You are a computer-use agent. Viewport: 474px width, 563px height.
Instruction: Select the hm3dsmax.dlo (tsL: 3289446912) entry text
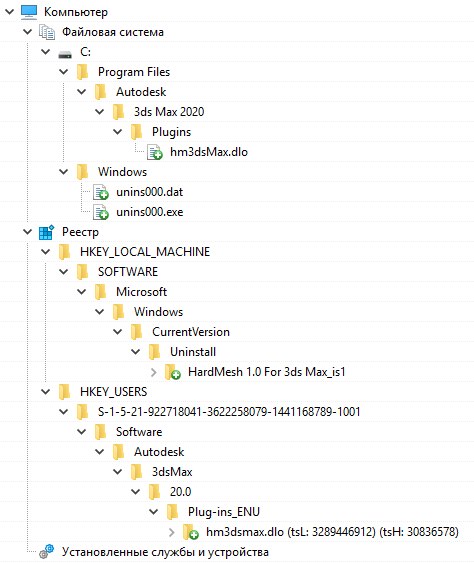[x=332, y=532]
